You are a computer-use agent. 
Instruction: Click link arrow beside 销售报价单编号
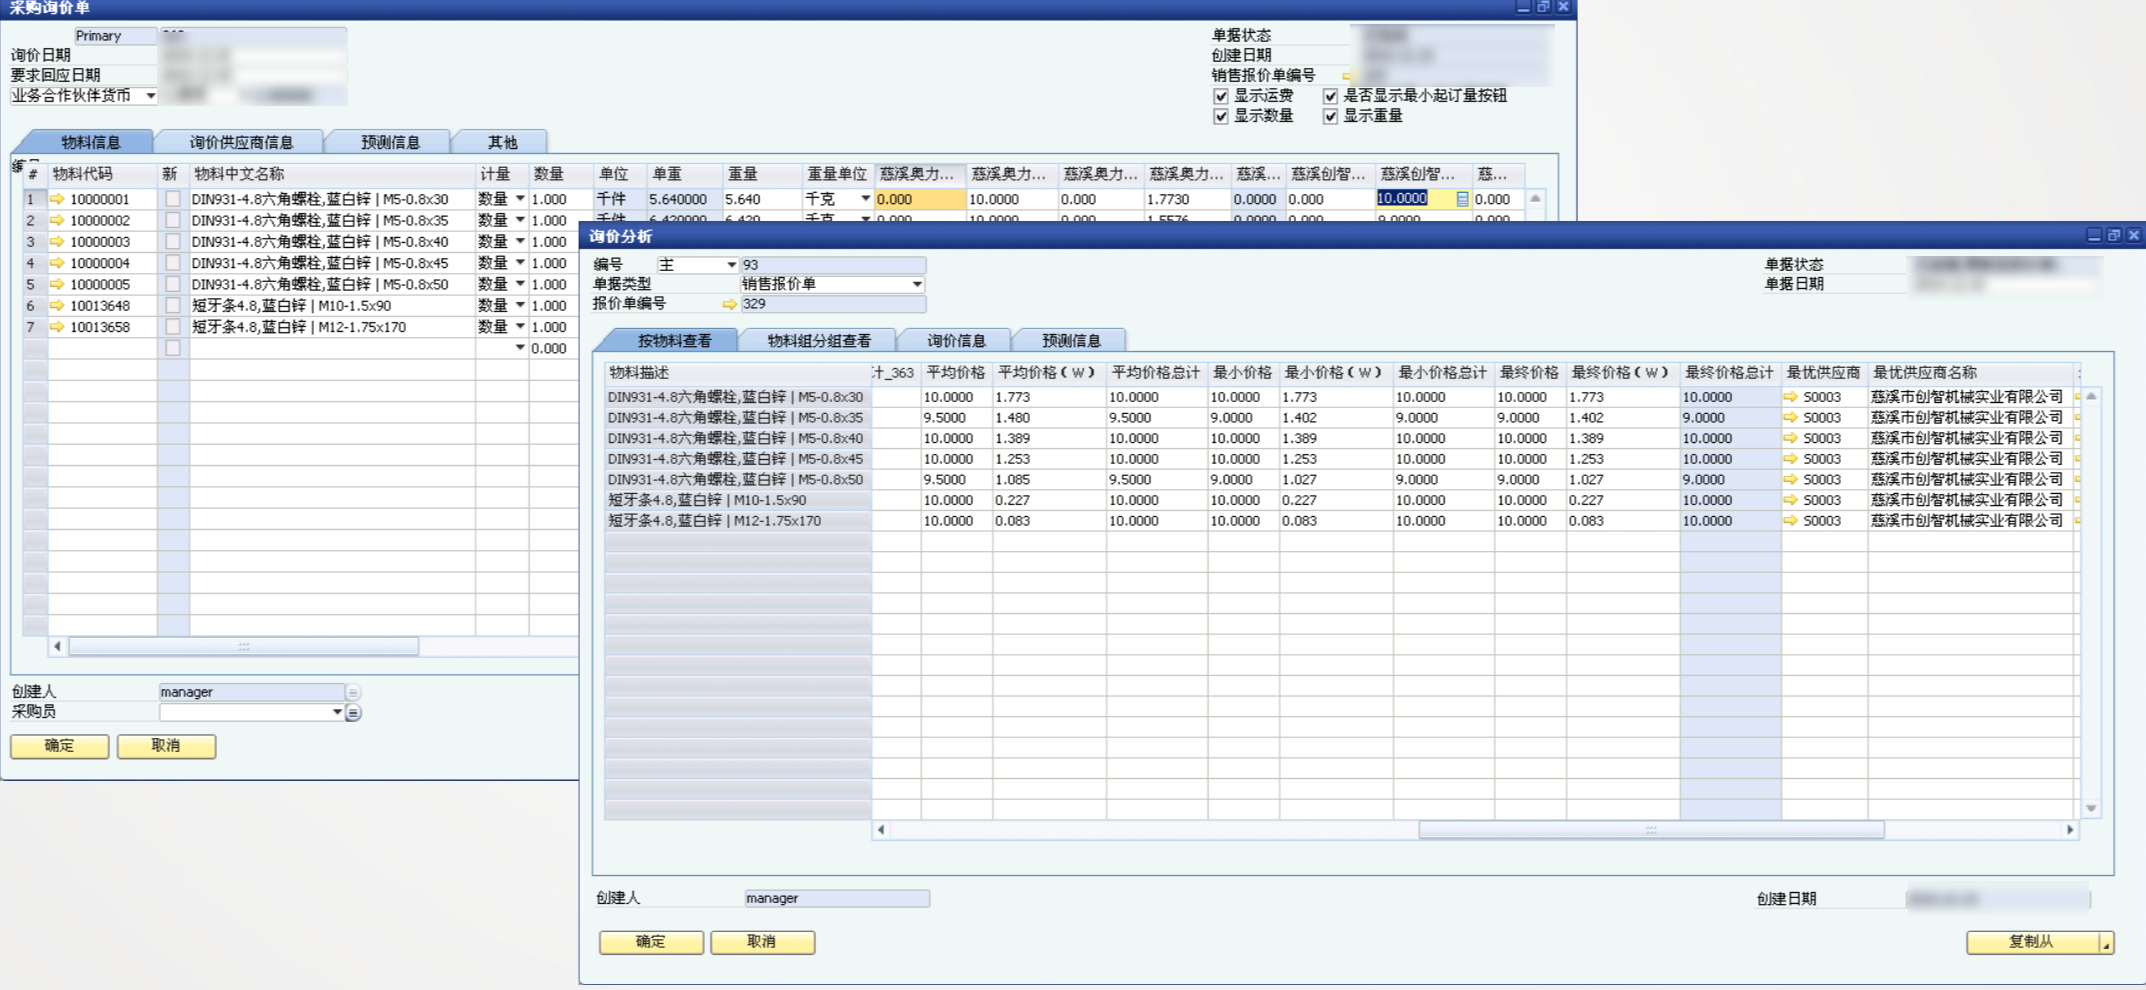click(1346, 76)
